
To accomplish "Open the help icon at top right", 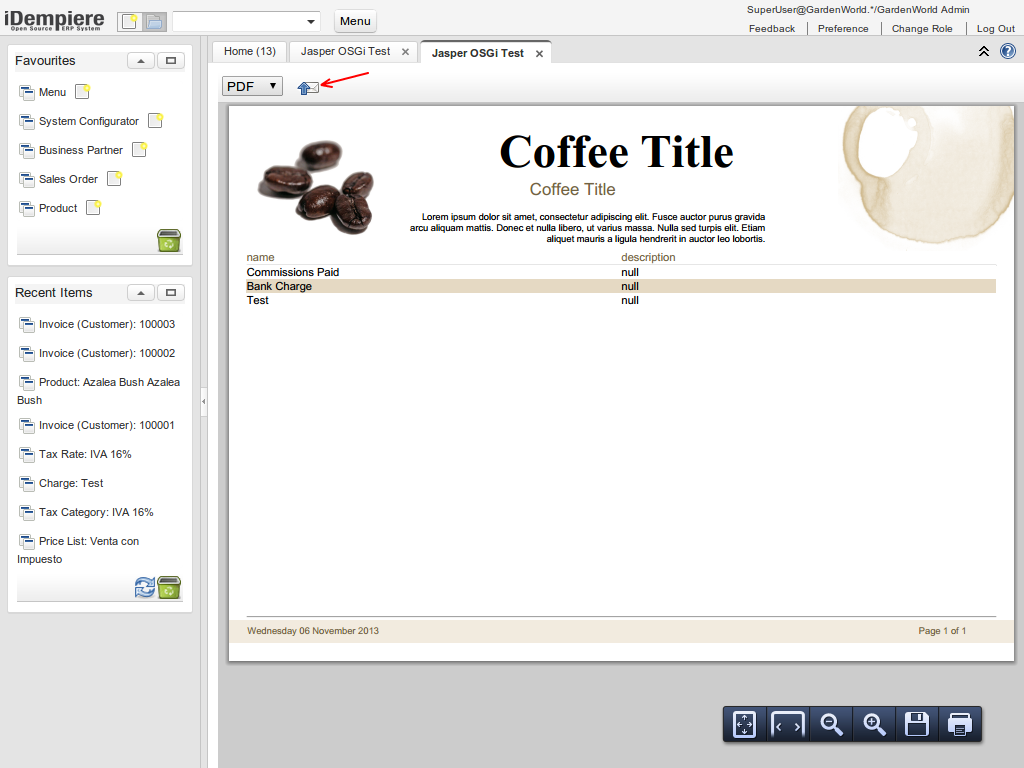I will point(1007,51).
